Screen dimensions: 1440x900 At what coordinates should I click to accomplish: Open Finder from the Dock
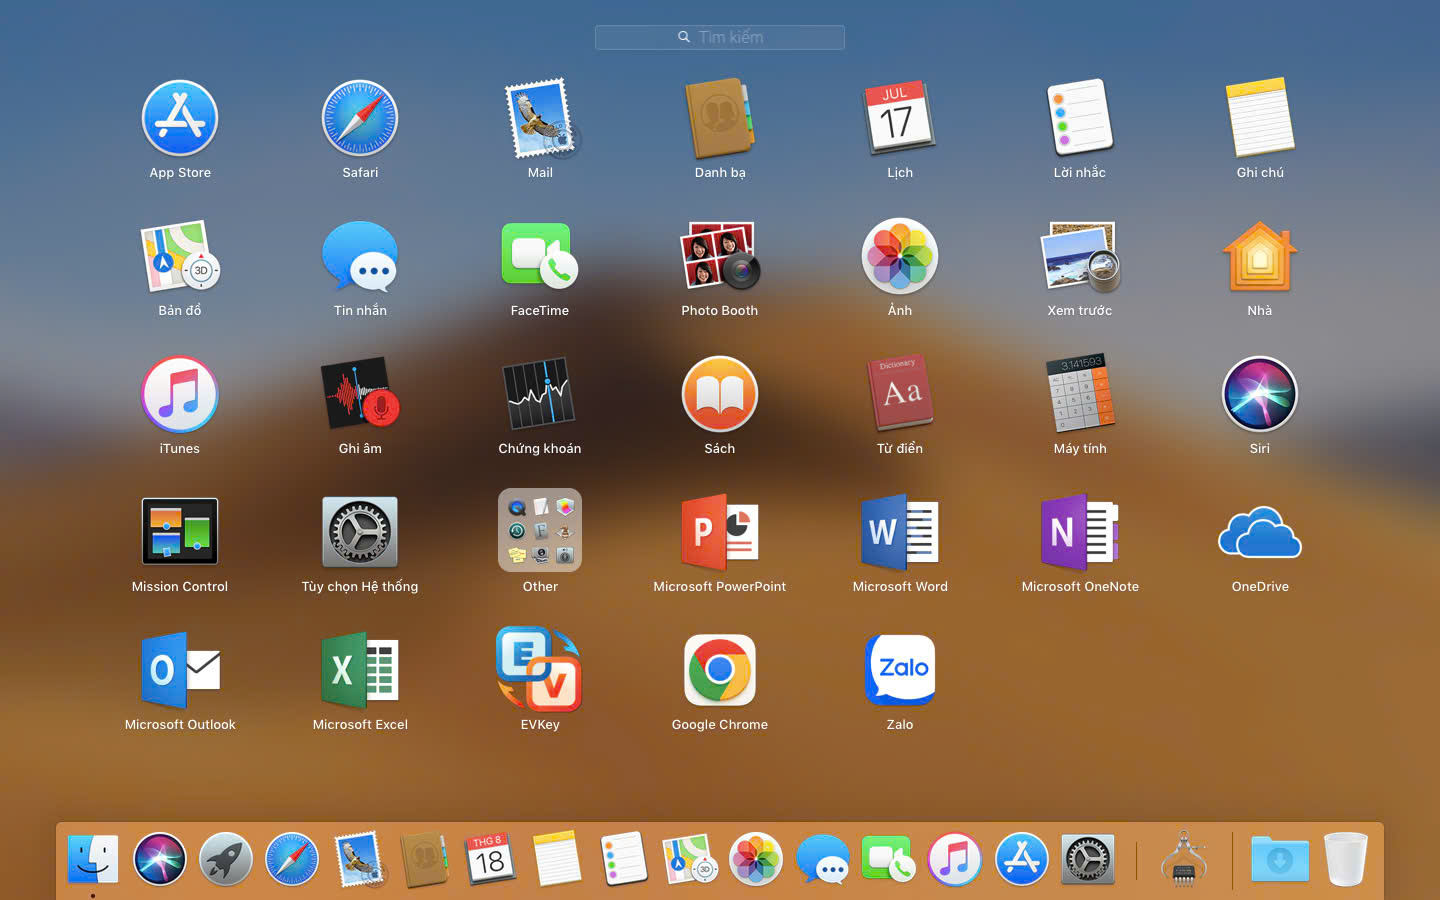[x=93, y=859]
